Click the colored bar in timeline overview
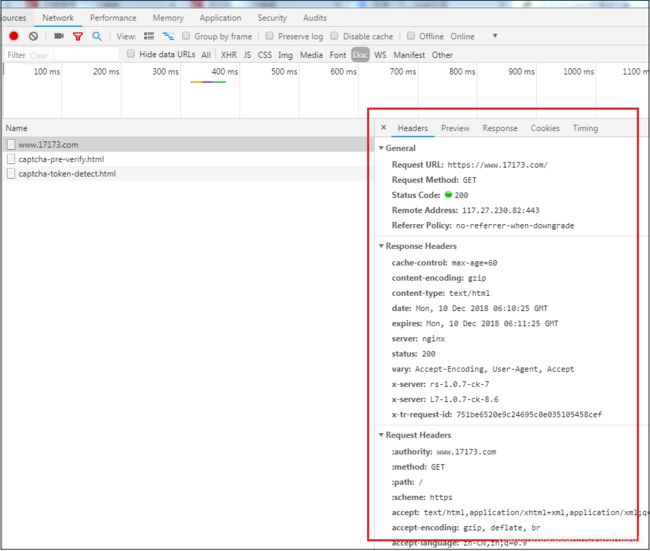The height and width of the screenshot is (551, 650). 208,82
